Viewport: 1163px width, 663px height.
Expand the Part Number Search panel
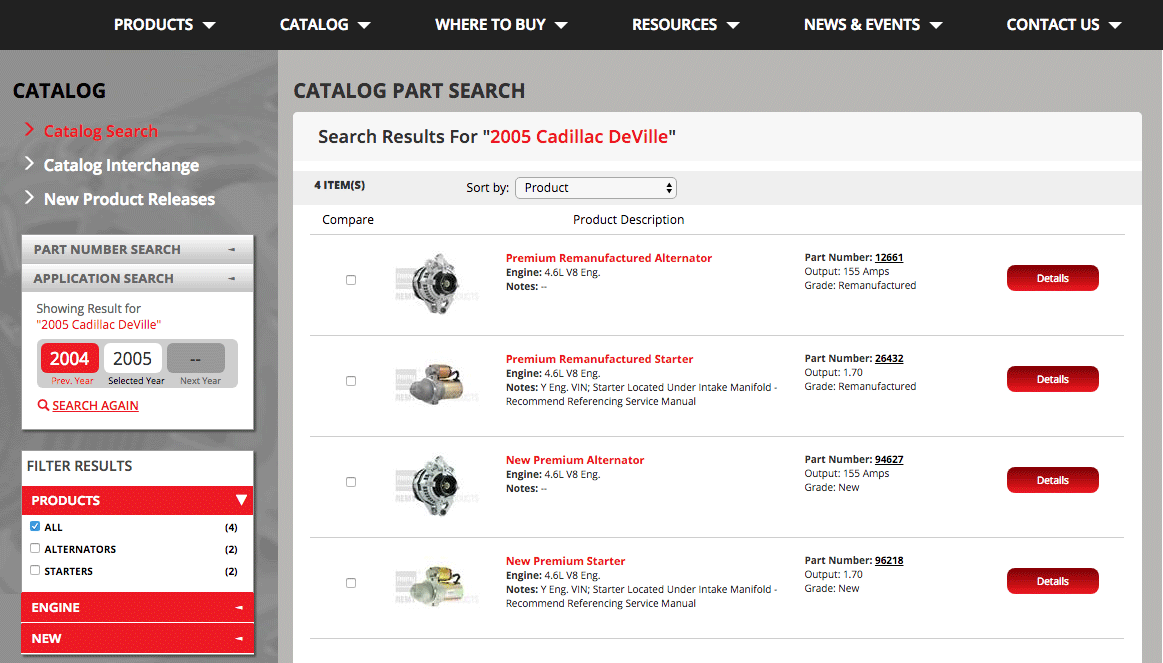pyautogui.click(x=137, y=249)
